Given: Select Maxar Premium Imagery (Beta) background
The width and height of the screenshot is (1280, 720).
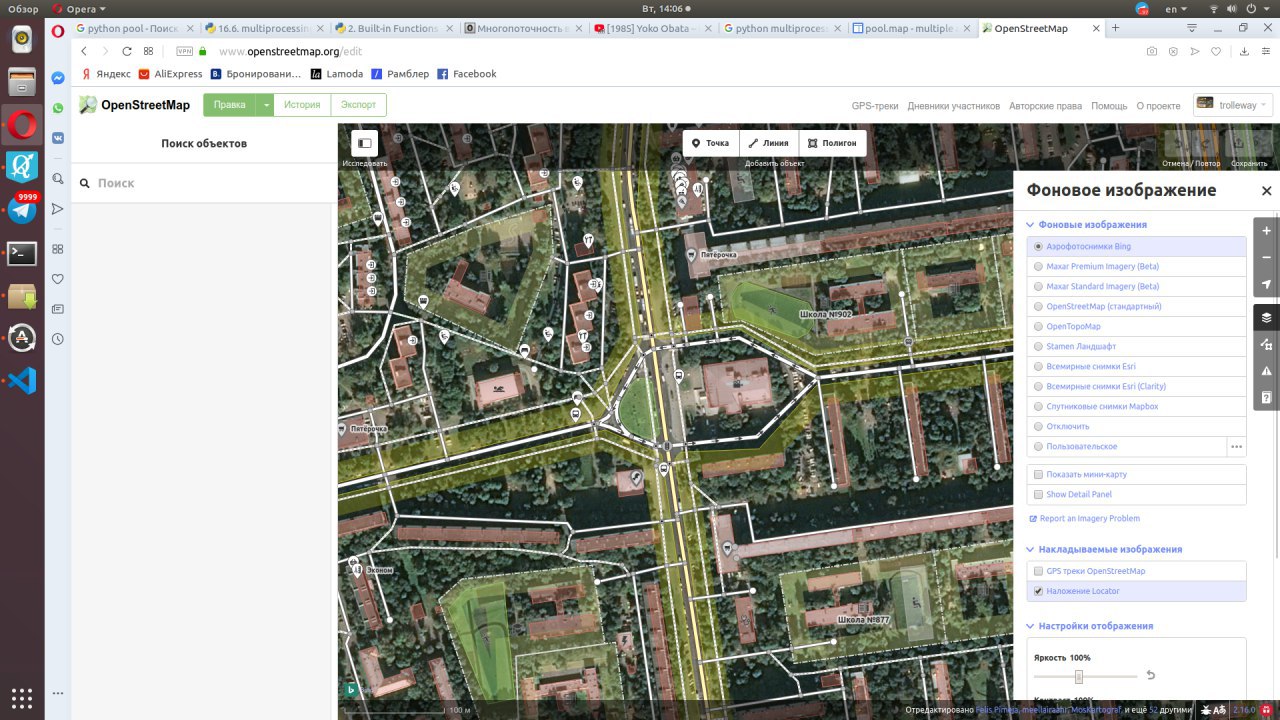Looking at the screenshot, I should [x=1137, y=266].
